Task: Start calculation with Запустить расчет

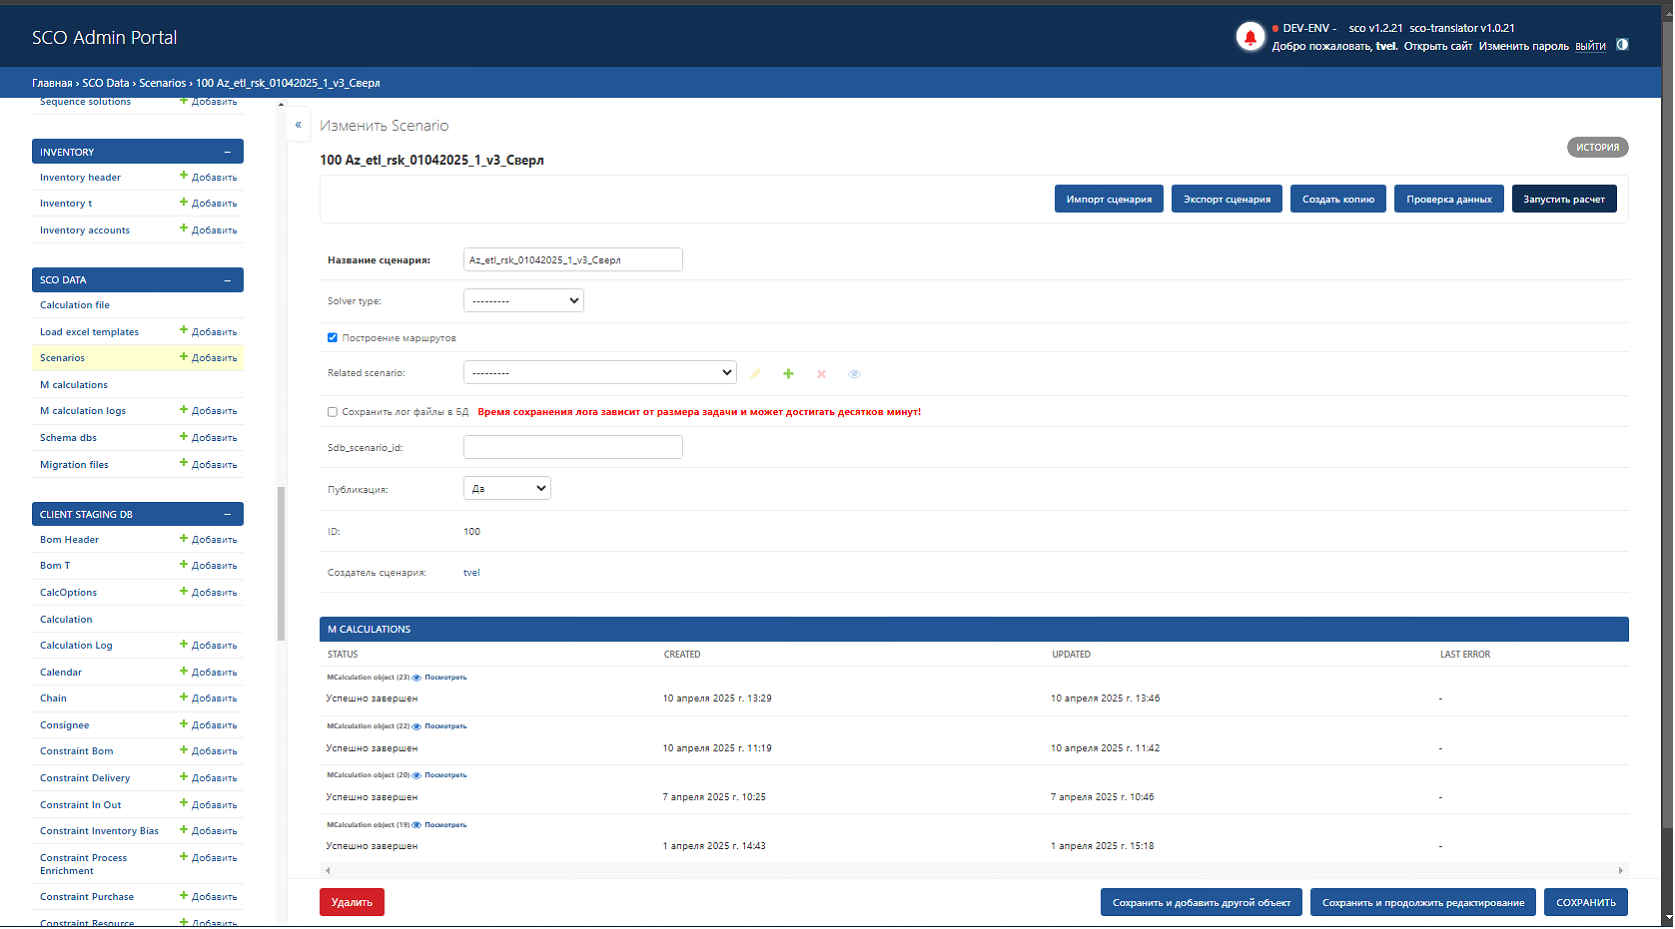Action: click(1564, 199)
